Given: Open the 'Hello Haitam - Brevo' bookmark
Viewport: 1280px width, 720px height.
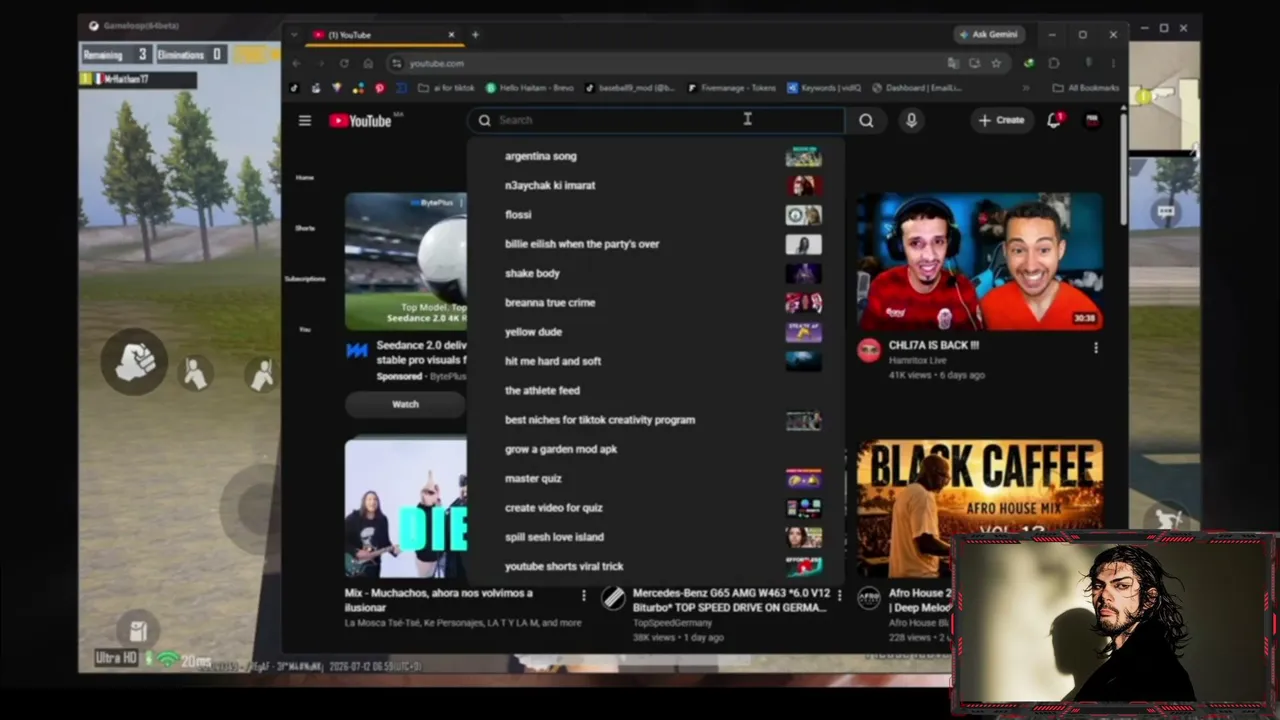Looking at the screenshot, I should (530, 88).
